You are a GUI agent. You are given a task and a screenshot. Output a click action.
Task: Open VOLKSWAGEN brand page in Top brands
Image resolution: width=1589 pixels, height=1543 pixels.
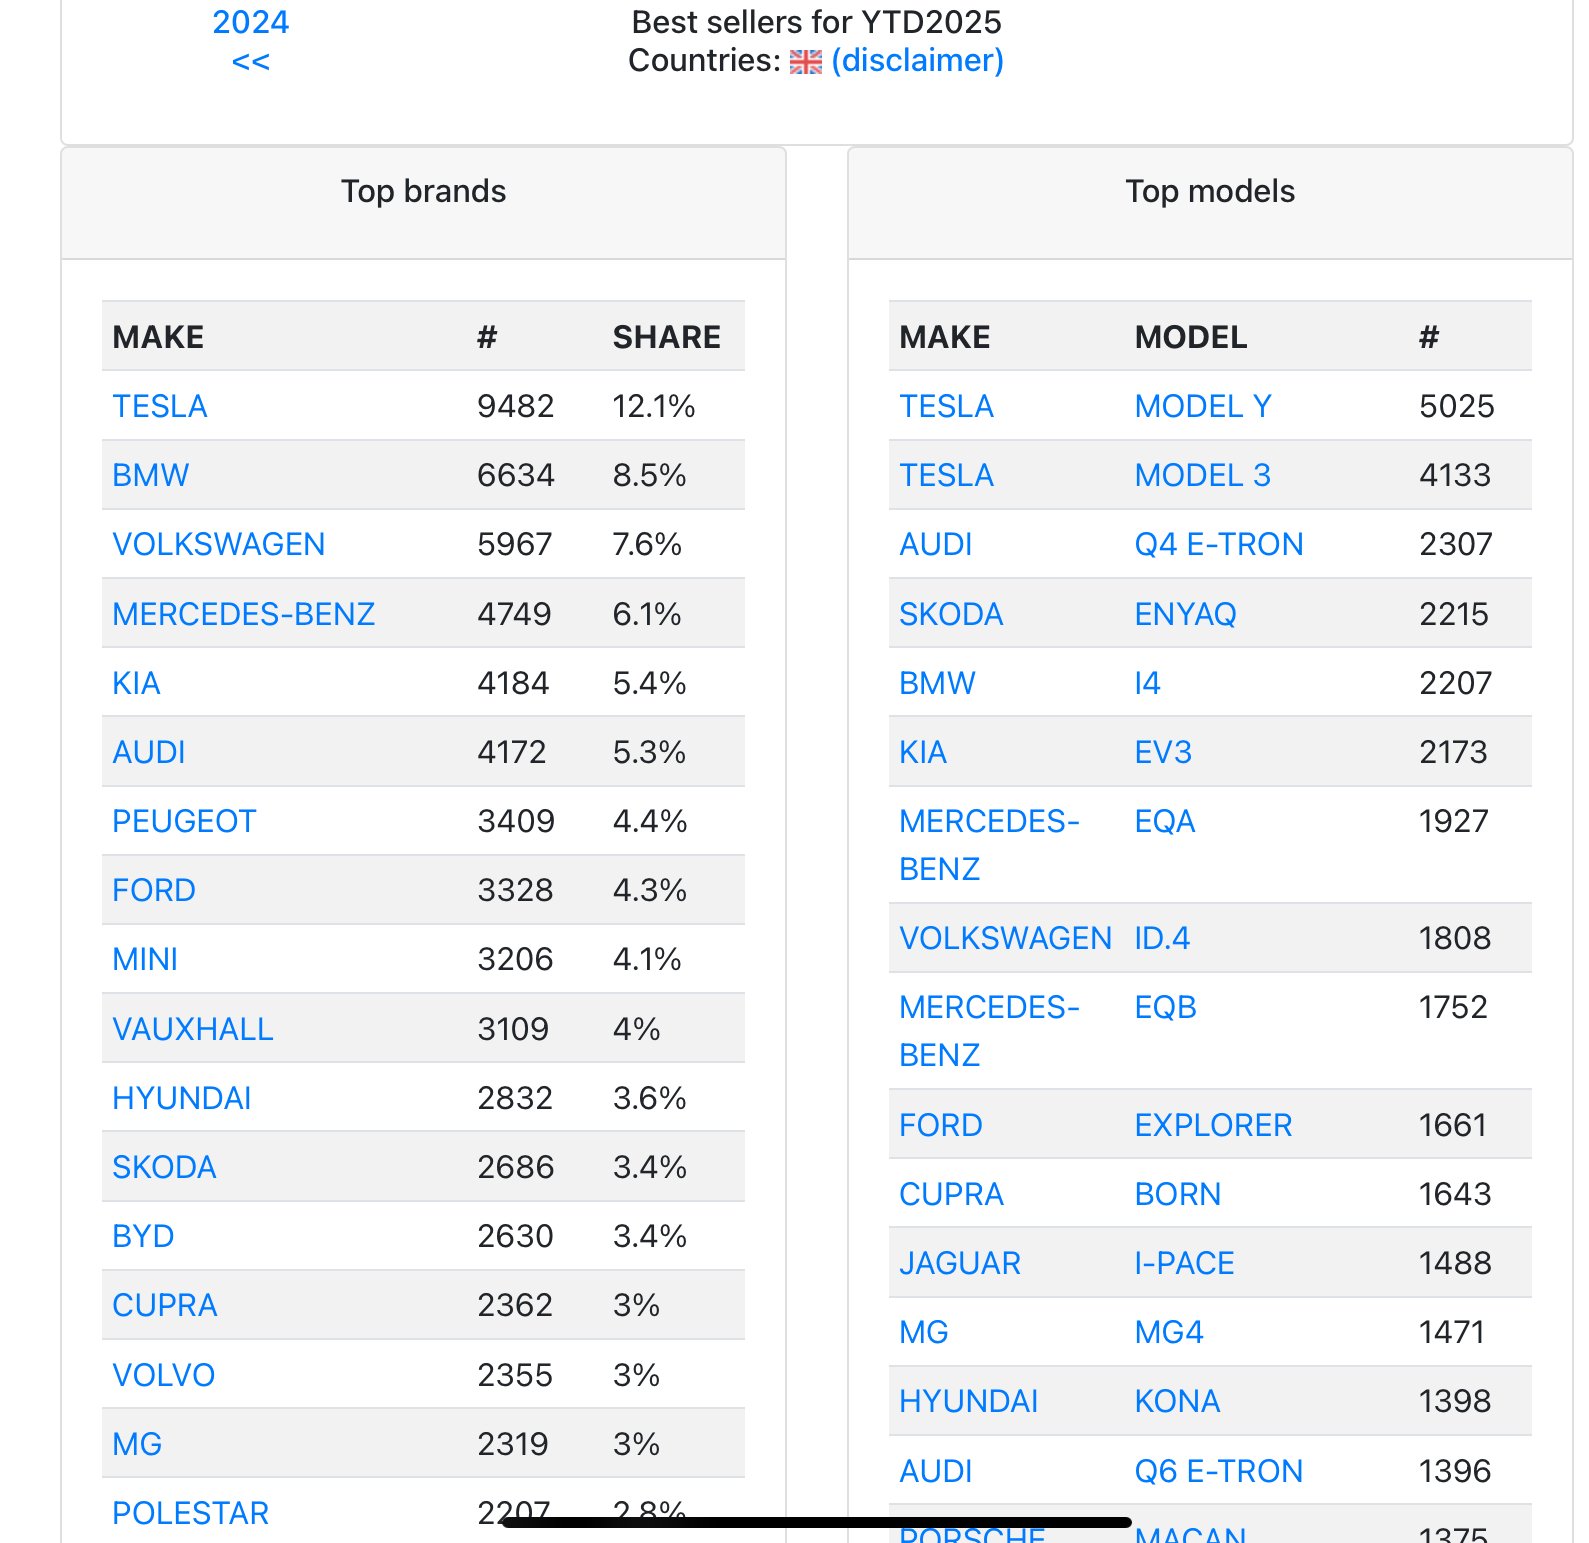pos(218,544)
